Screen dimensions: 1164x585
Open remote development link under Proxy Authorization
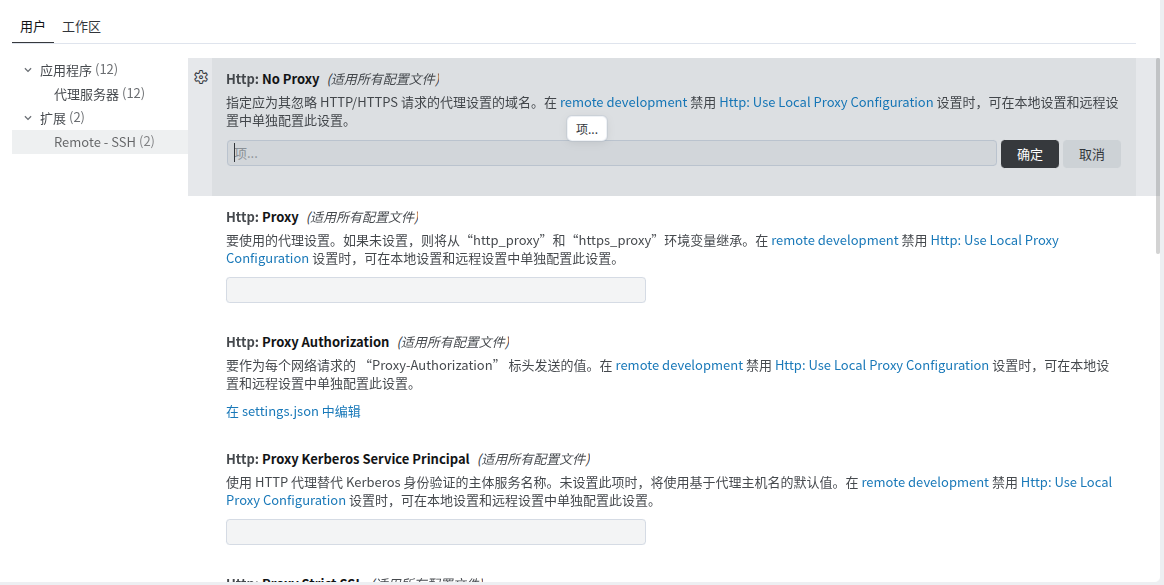coord(679,365)
